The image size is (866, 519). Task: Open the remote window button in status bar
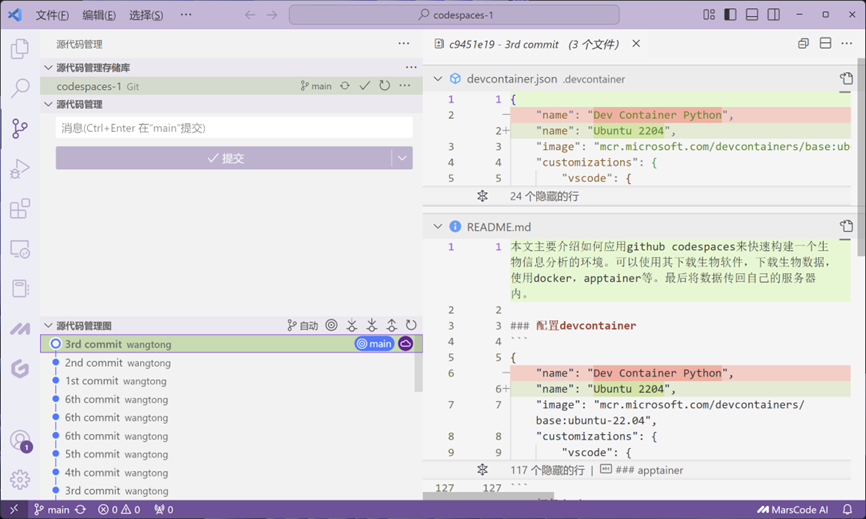tap(14, 510)
